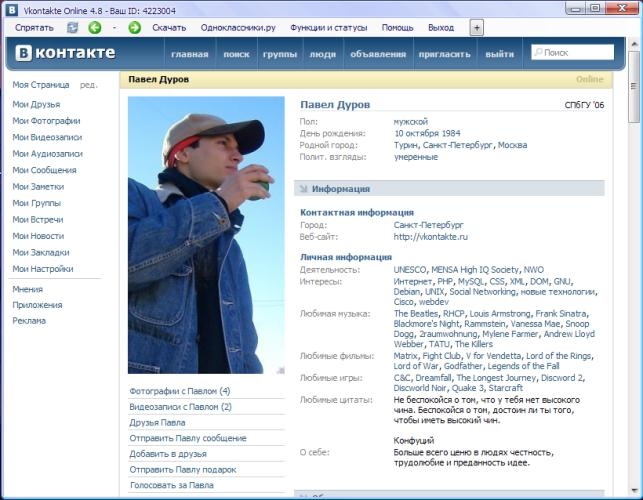
Task: Click the MENSA High IQ Society link
Action: [475, 270]
